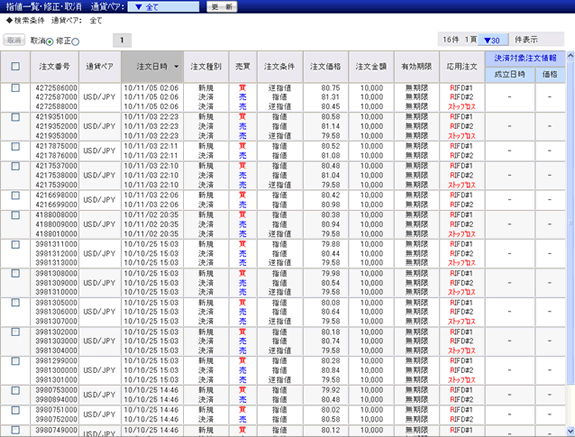The height and width of the screenshot is (437, 575).
Task: Check the box for order 3980749000
Action: point(15,430)
